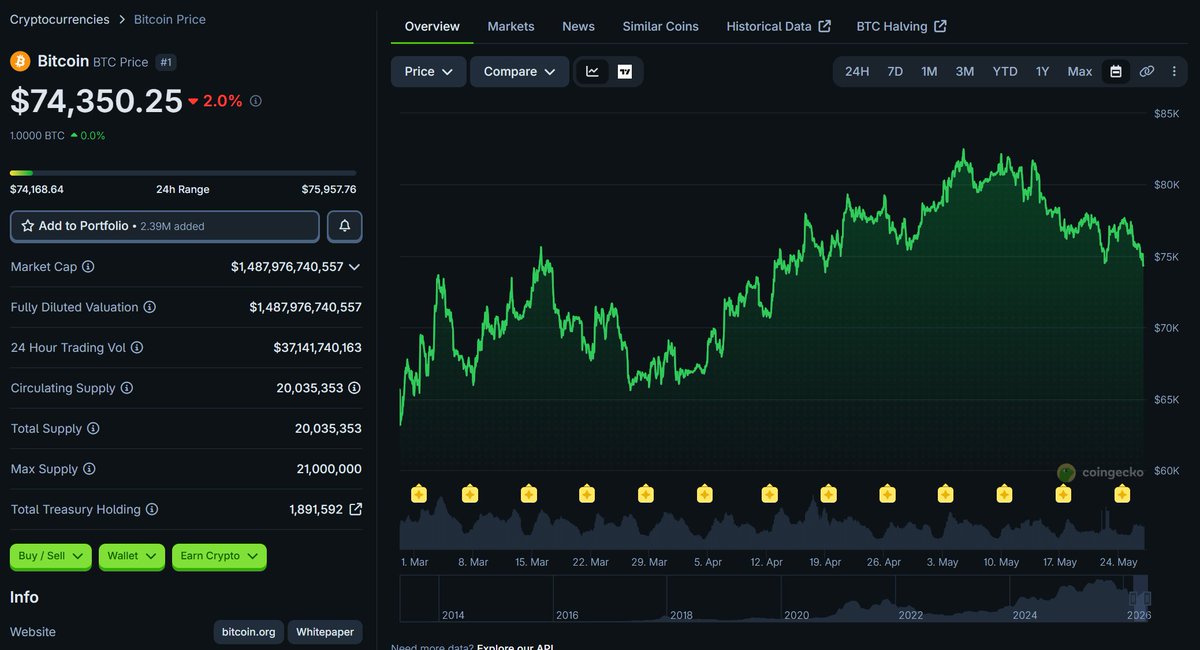Open the BTC Halving tab
Image resolution: width=1200 pixels, height=650 pixels.
[x=901, y=26]
